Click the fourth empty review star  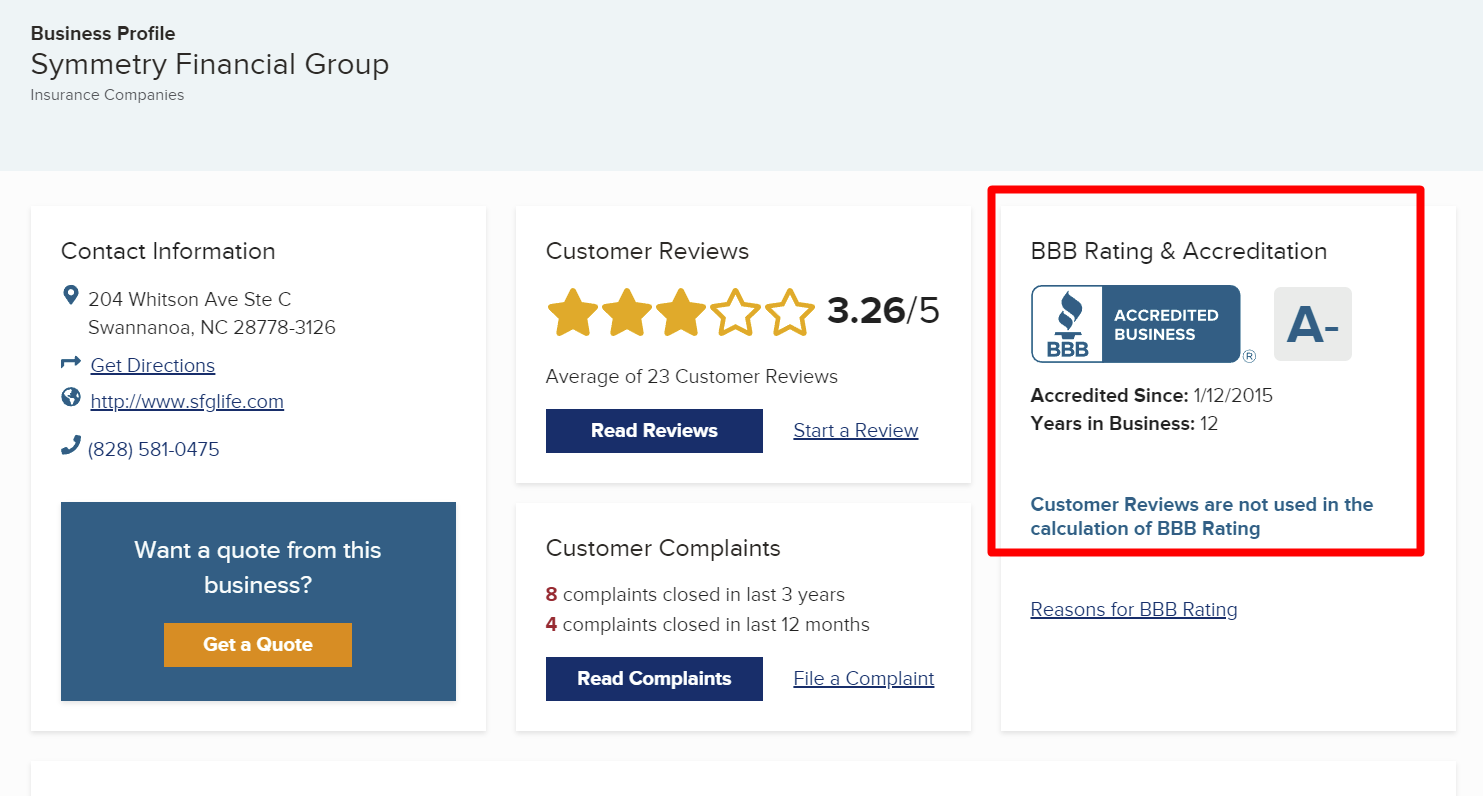coord(736,313)
